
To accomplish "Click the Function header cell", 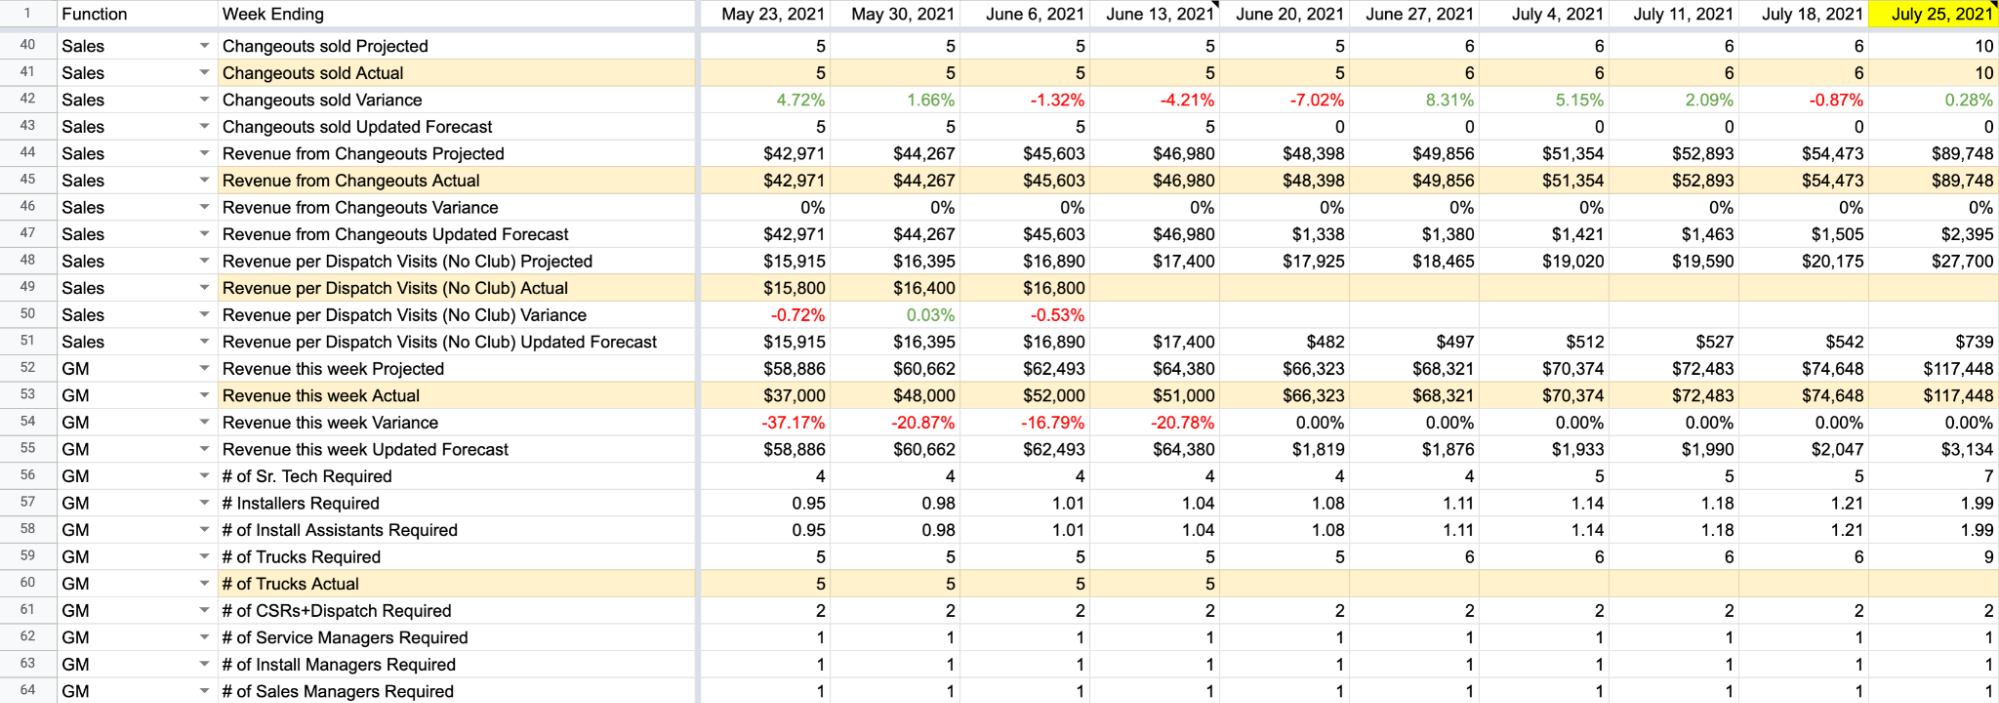I will 137,14.
